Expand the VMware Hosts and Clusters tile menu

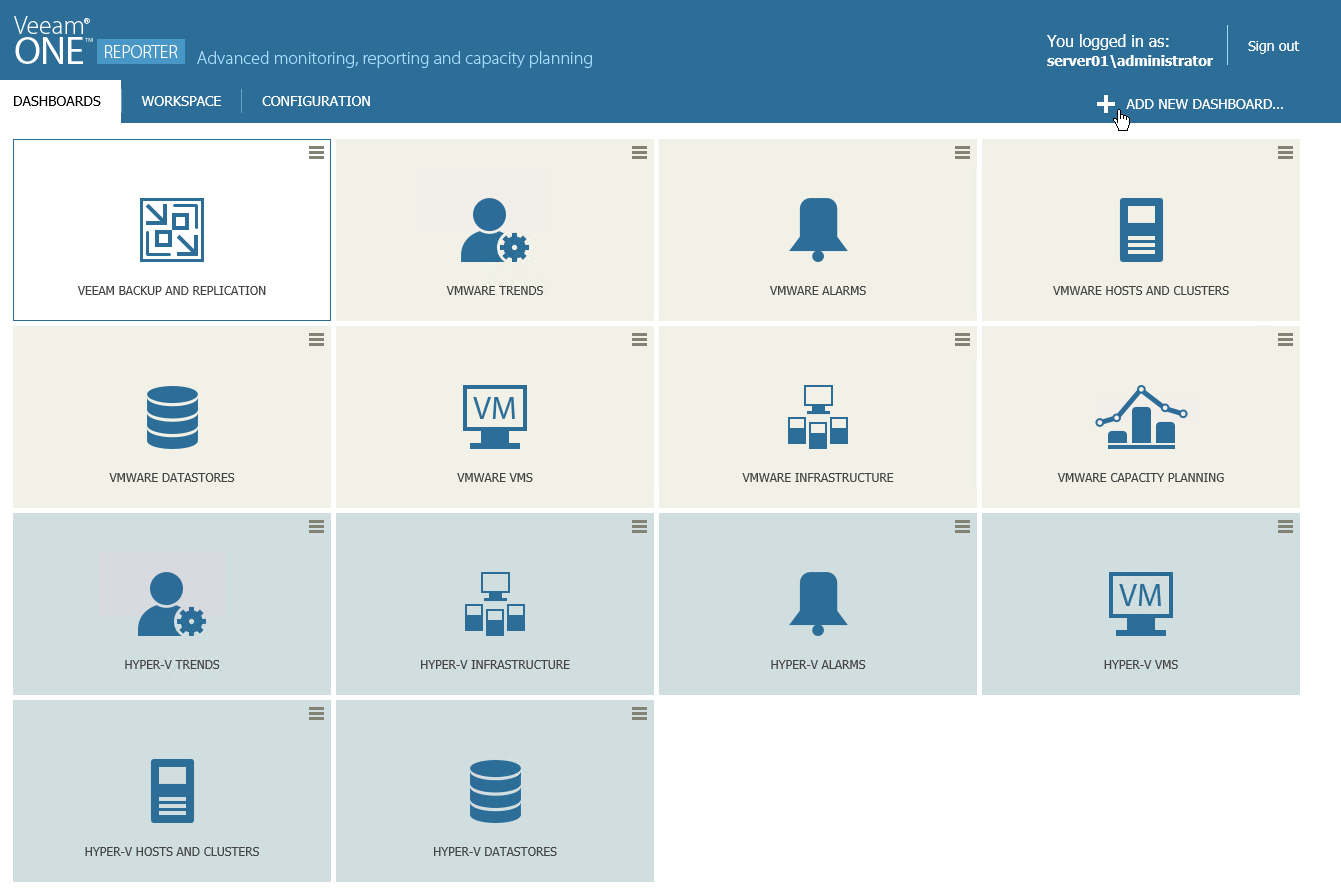[x=1286, y=152]
